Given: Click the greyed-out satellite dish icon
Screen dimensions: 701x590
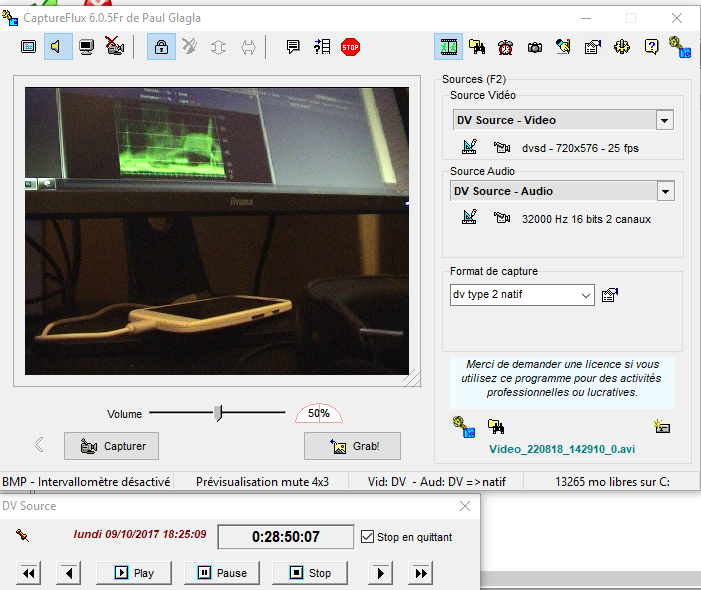Looking at the screenshot, I should point(190,46).
